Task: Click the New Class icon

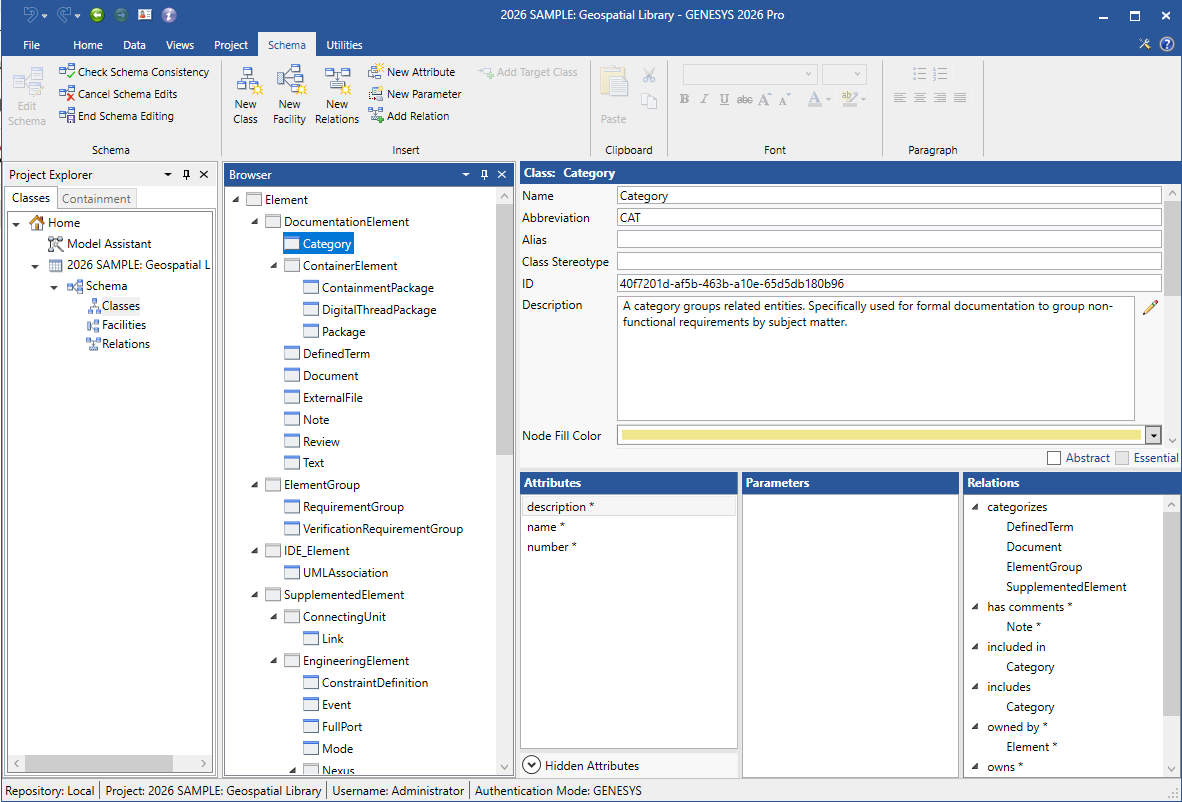Action: click(x=246, y=96)
